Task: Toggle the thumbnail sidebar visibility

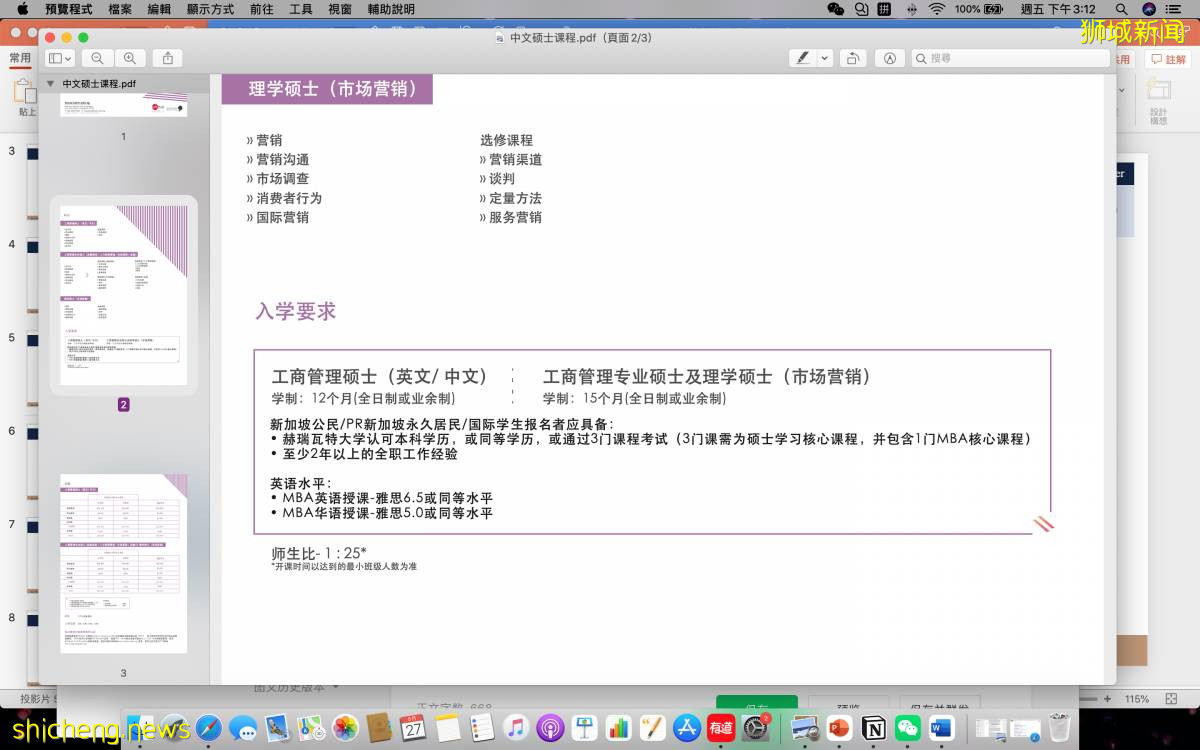Action: pos(56,58)
